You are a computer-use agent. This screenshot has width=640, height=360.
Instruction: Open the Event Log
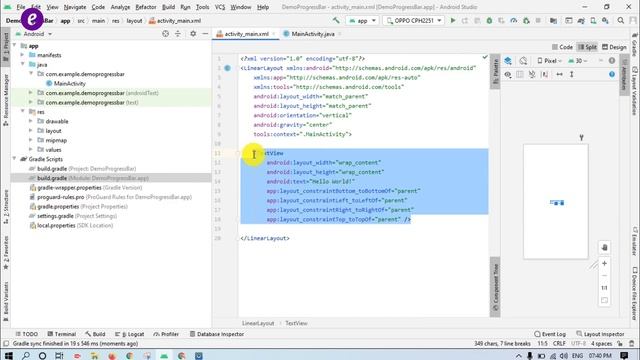tap(550, 334)
